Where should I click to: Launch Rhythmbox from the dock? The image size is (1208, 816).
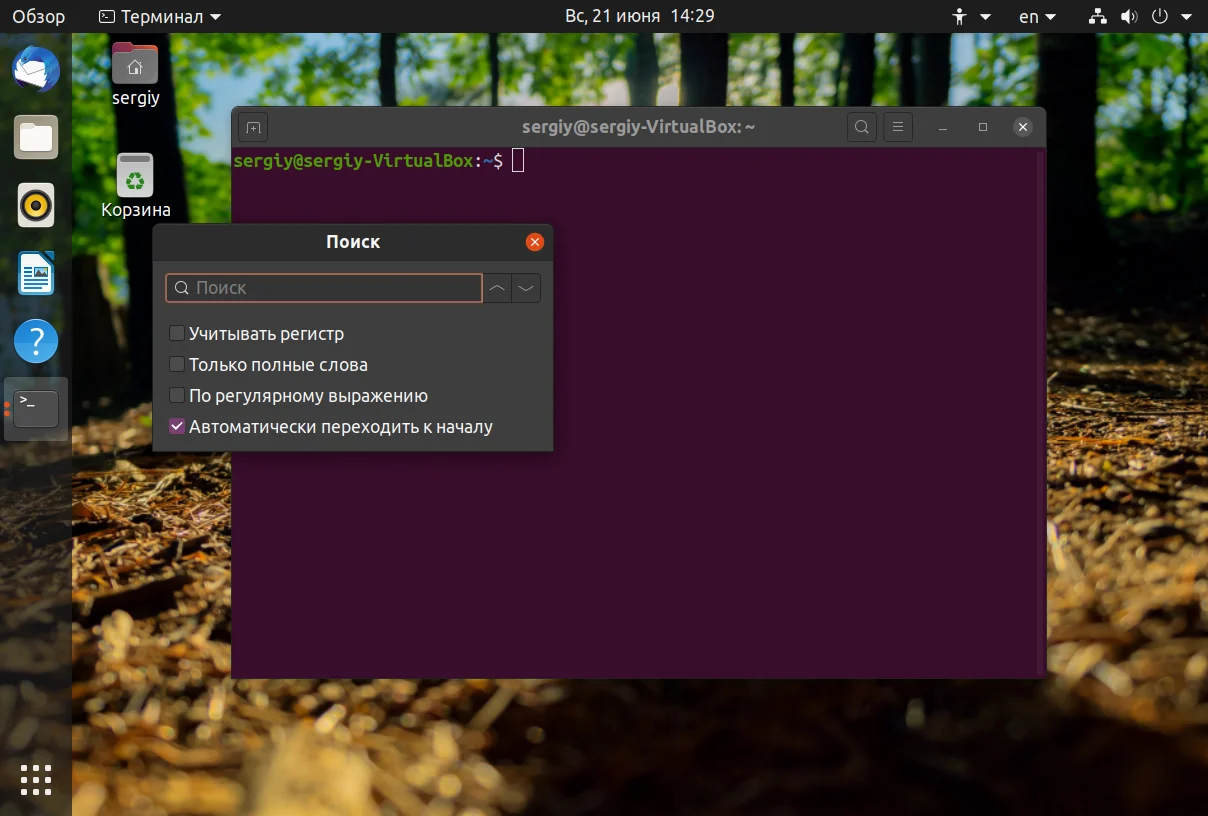tap(36, 205)
